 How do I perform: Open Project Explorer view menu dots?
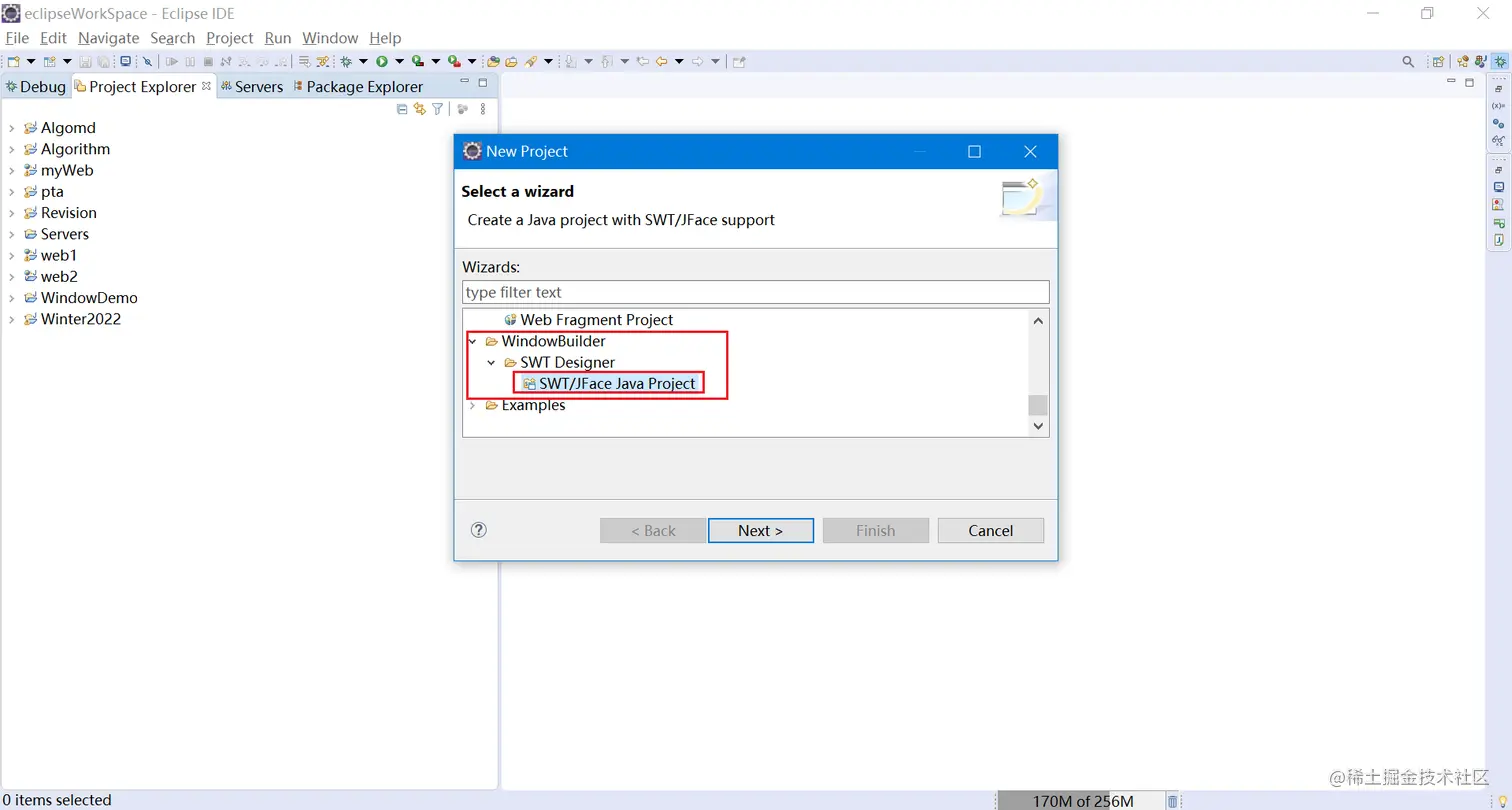(483, 109)
